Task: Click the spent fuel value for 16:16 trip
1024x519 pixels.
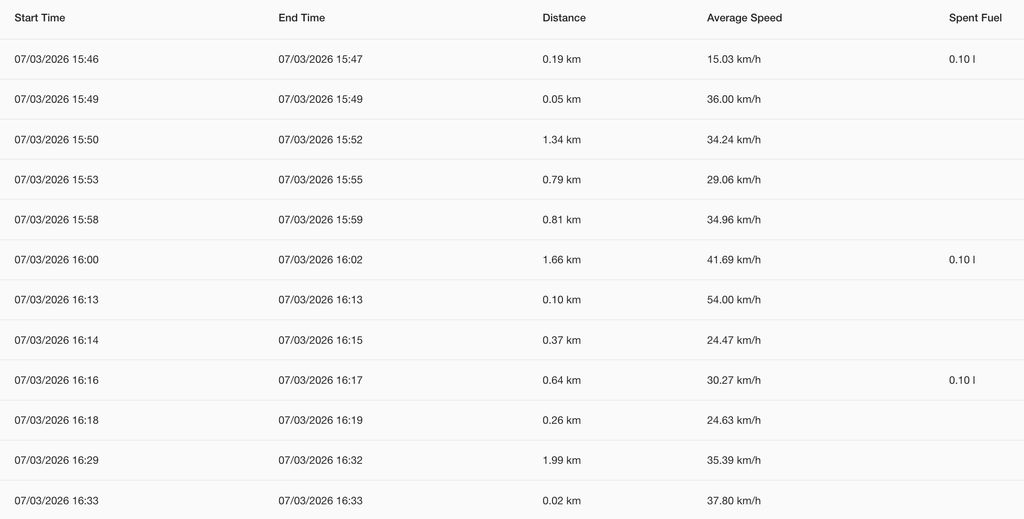Action: coord(962,380)
